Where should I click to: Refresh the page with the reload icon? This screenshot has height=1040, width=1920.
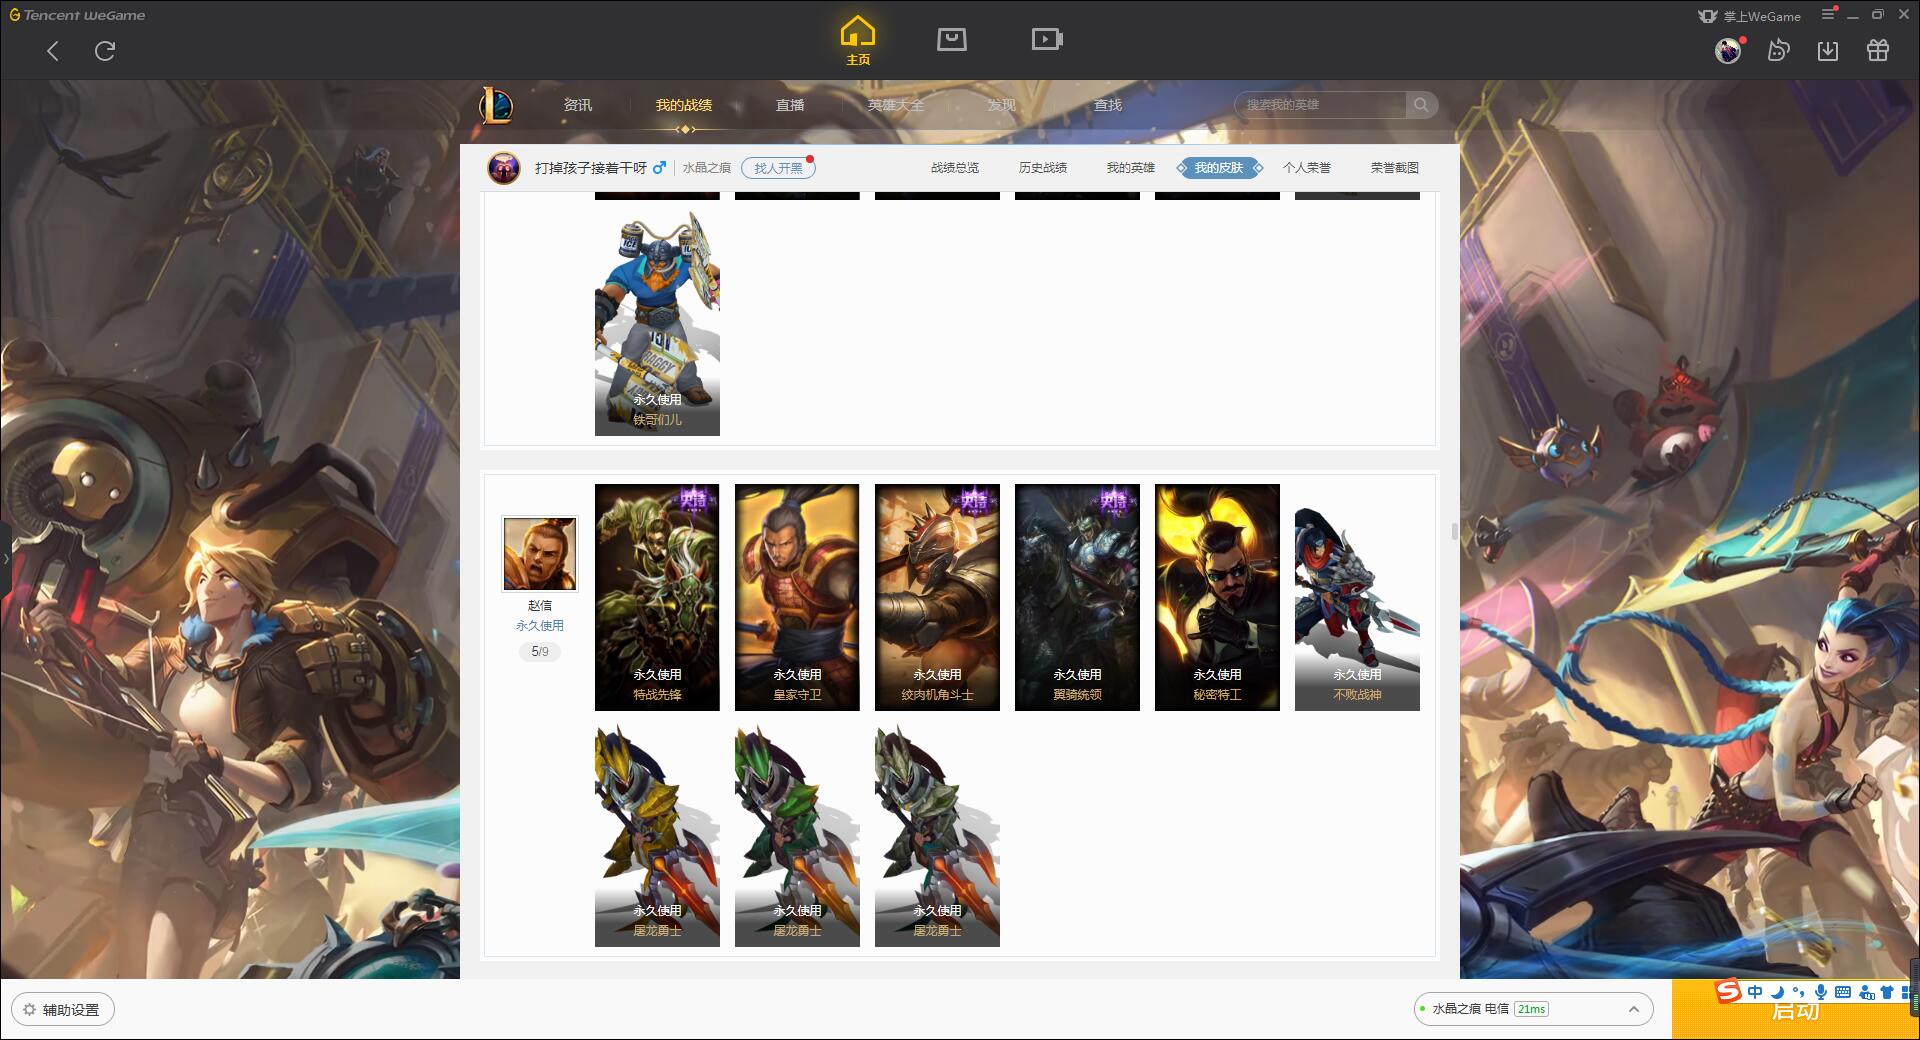[x=105, y=51]
